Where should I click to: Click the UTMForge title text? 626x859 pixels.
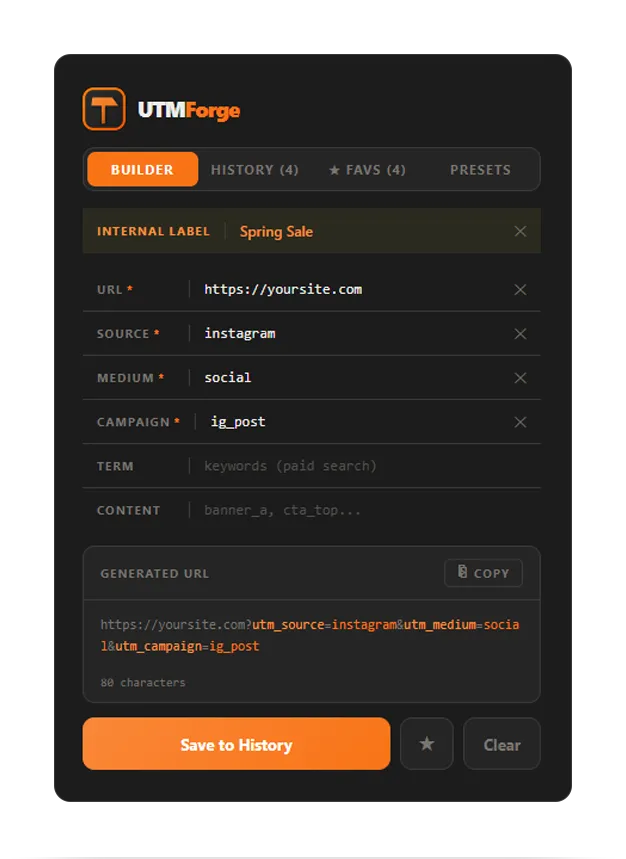[x=189, y=110]
